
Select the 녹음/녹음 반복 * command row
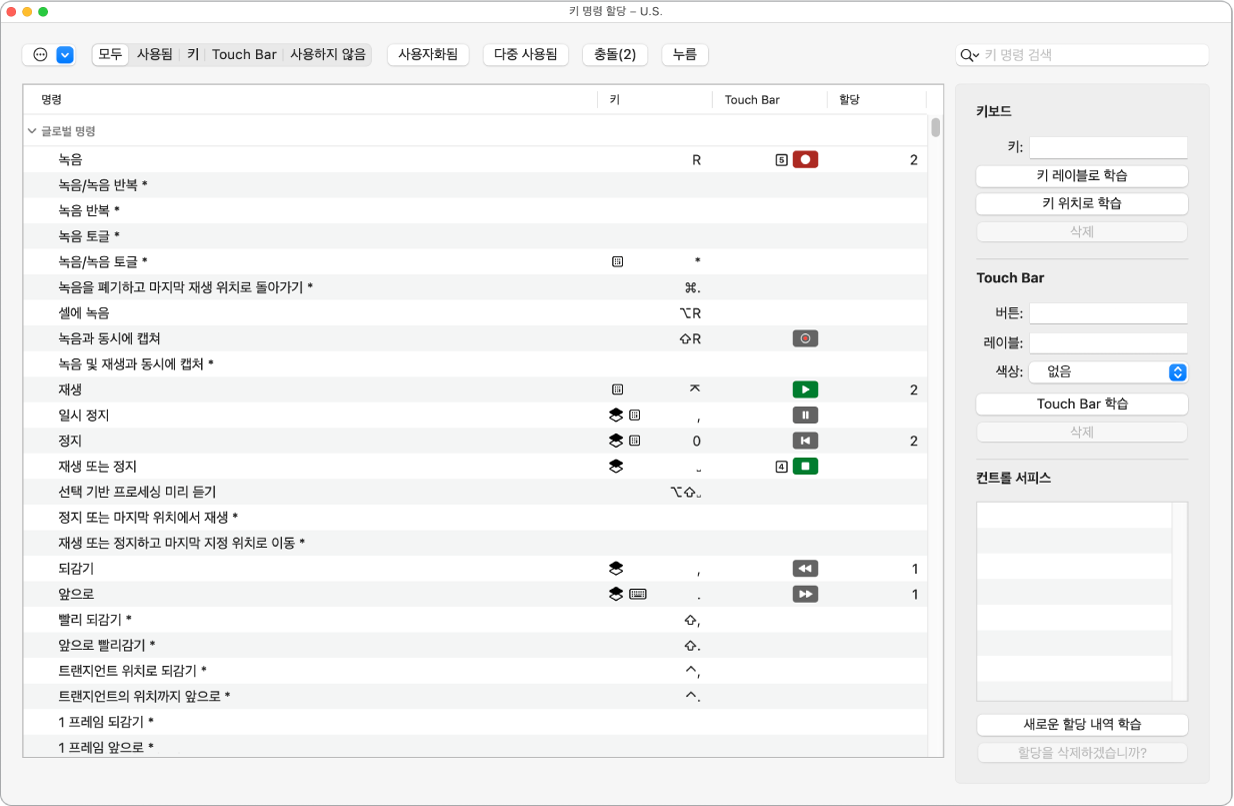tap(476, 185)
